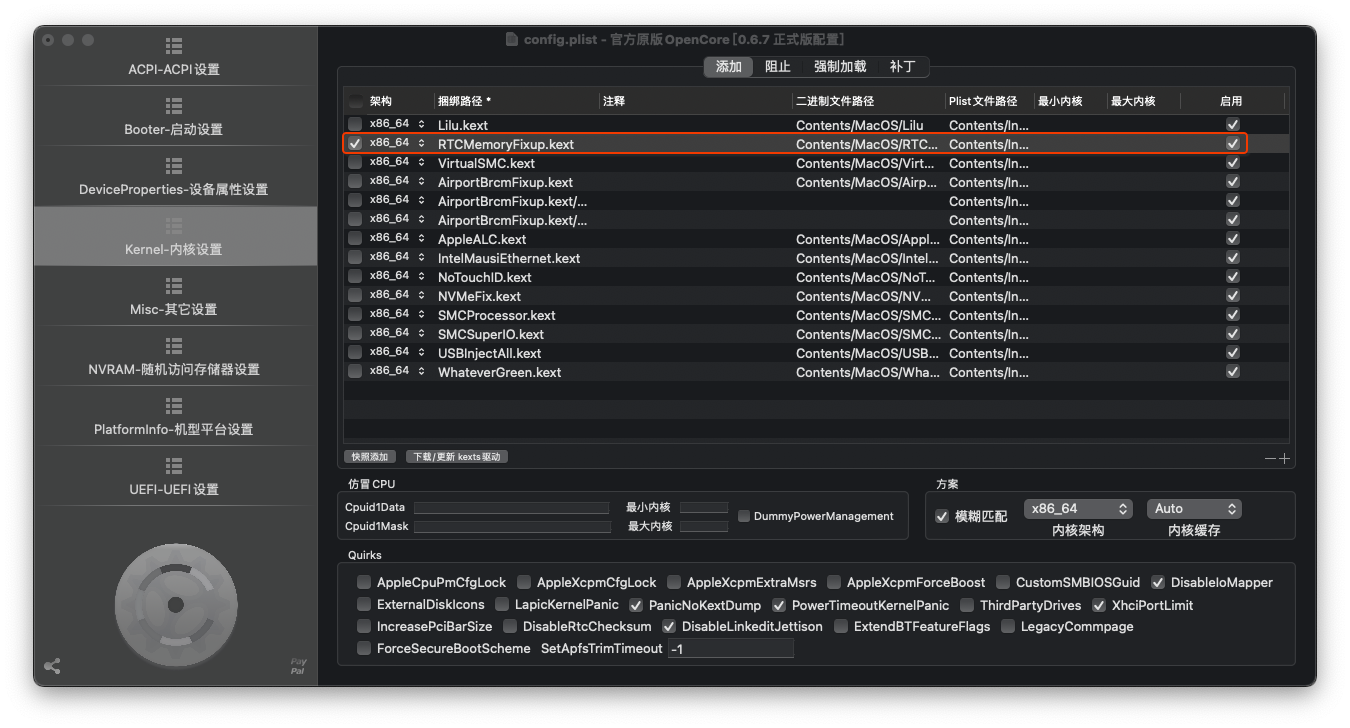Open architecture stepper for NVMeFix.kext row

click(x=421, y=296)
